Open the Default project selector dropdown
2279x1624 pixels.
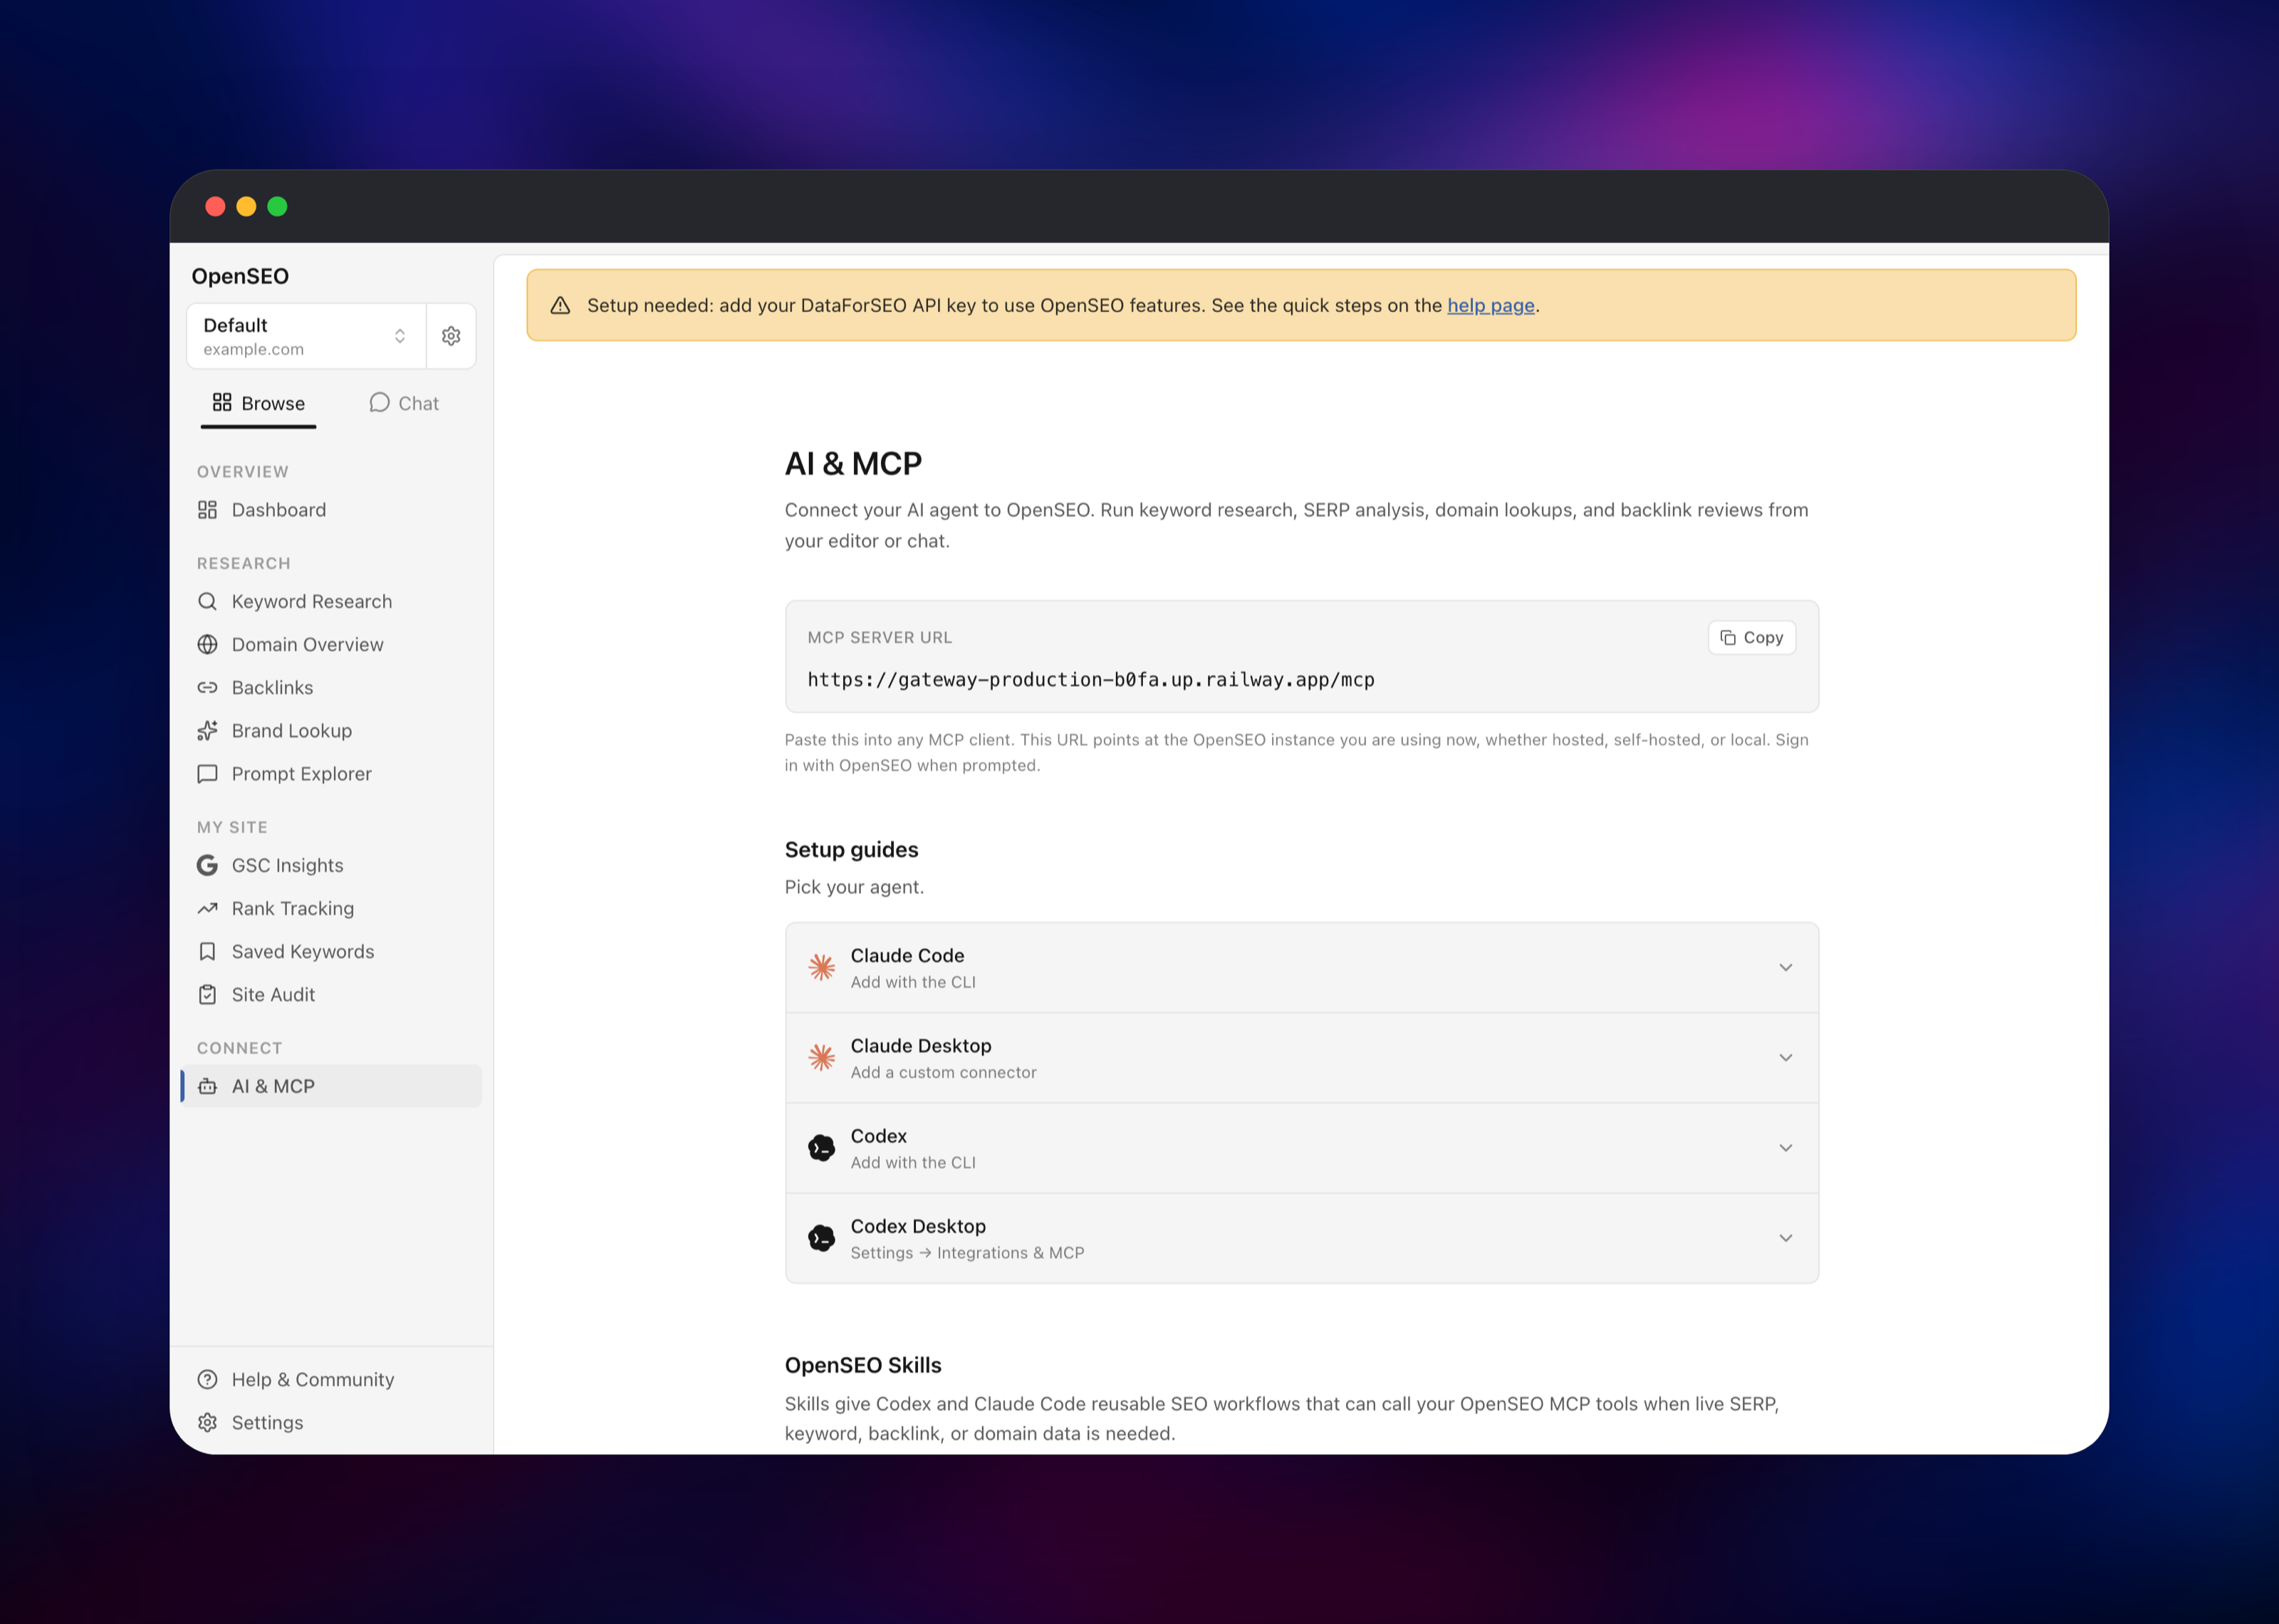click(x=306, y=336)
